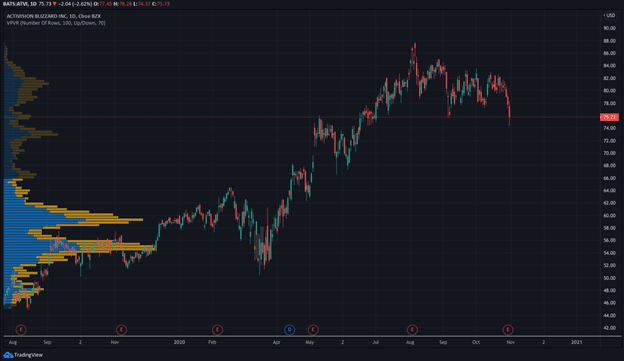The image size is (624, 361).
Task: Click the 70.00 price axis label
Action: tap(609, 153)
